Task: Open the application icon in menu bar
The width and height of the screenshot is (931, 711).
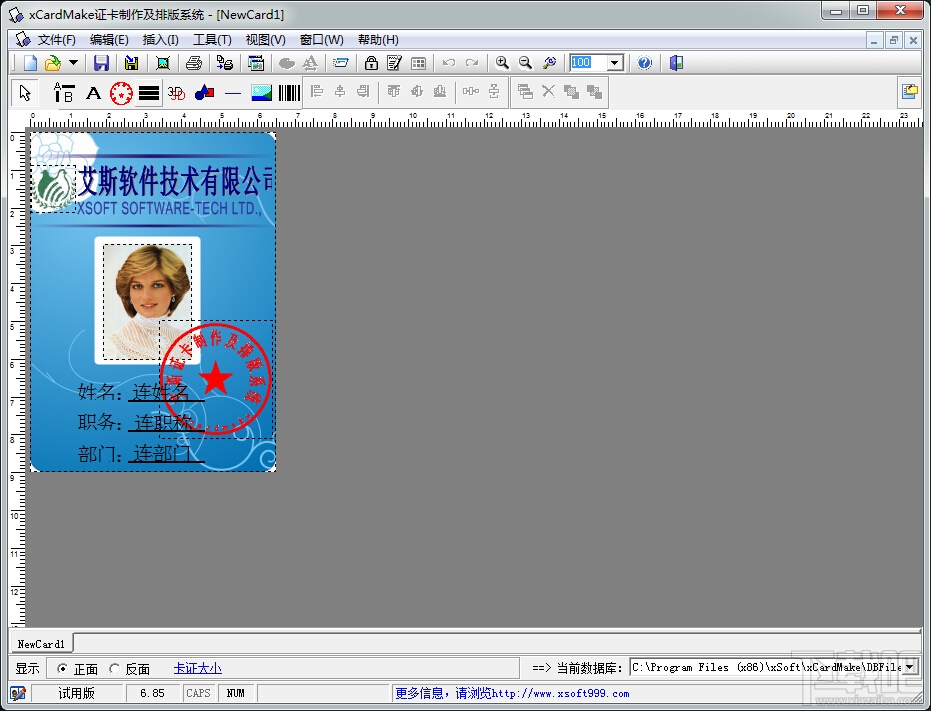Action: 23,40
